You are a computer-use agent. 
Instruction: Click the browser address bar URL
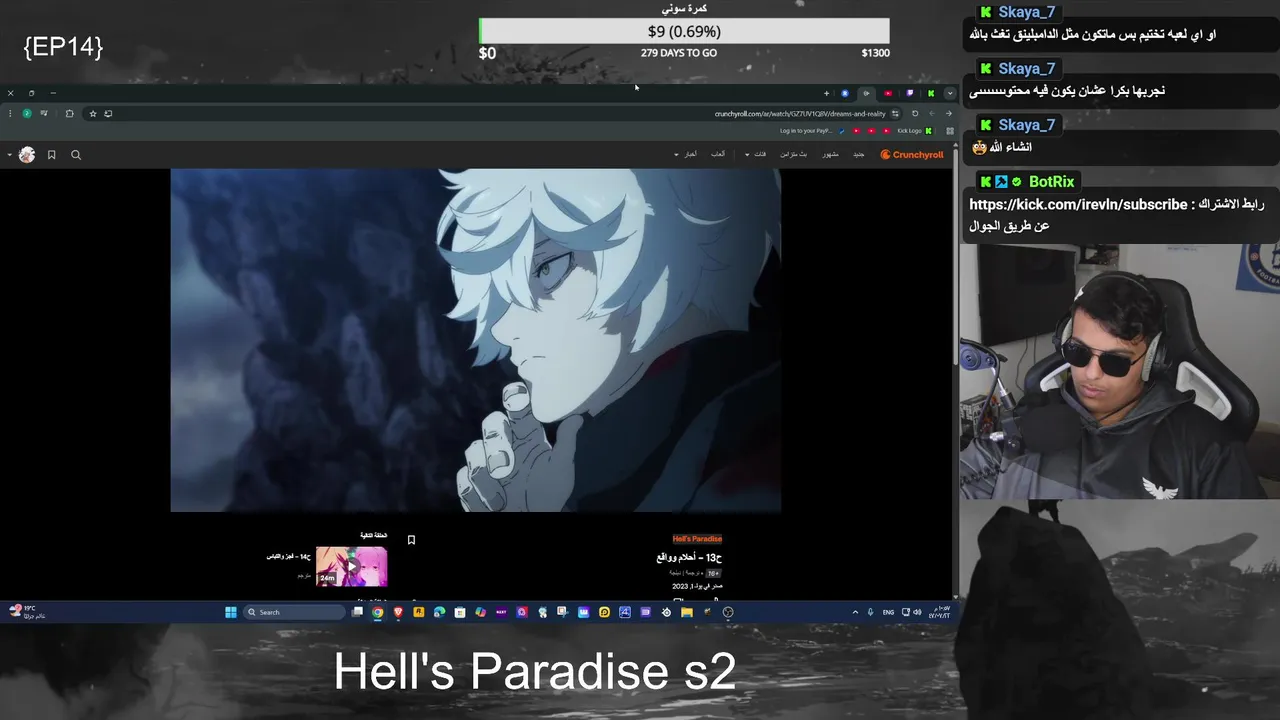(800, 114)
